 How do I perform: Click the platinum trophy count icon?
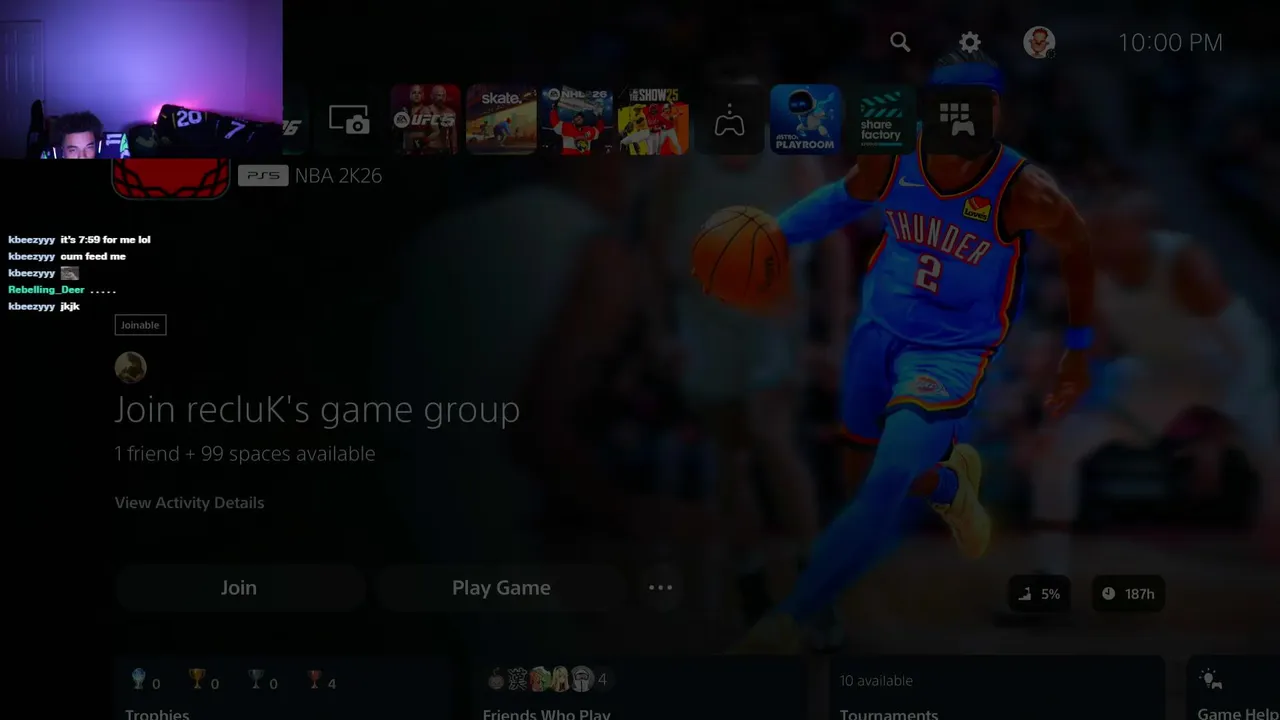point(139,680)
